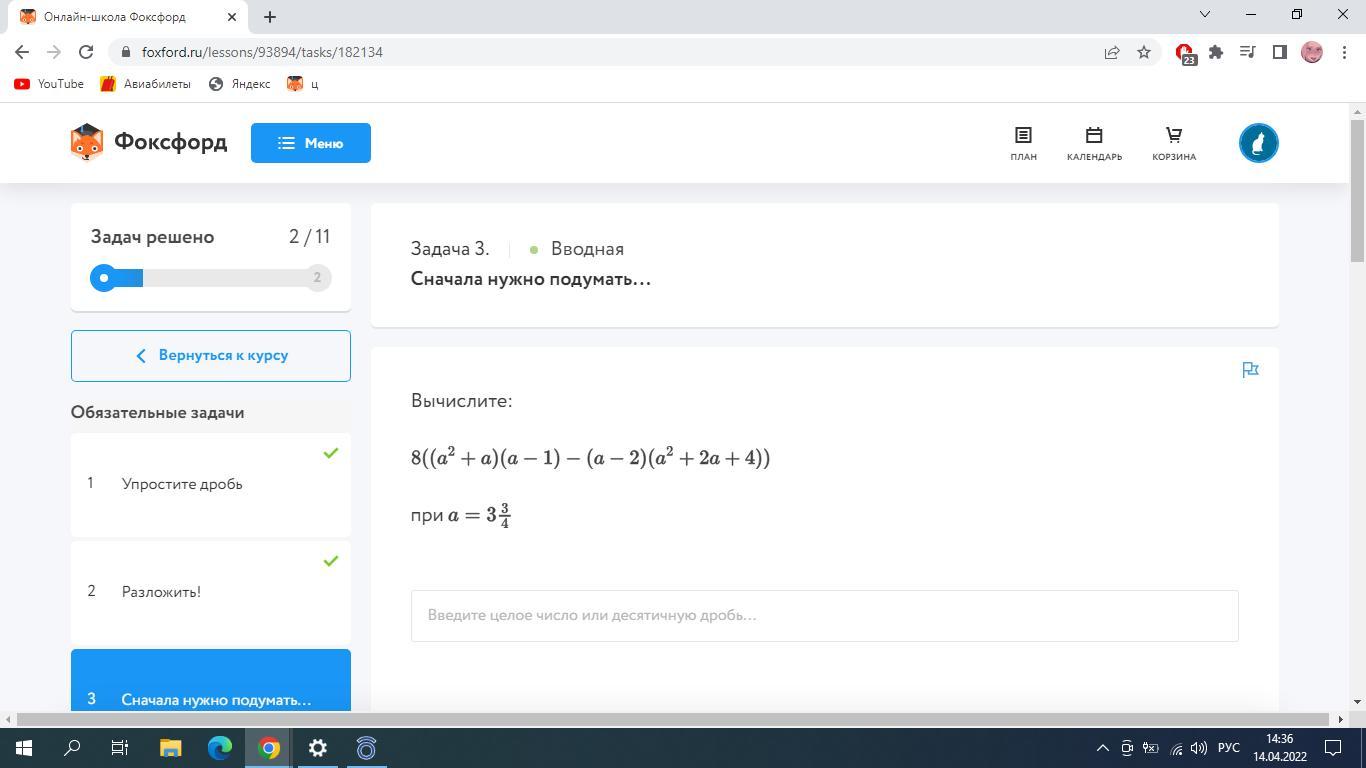The image size is (1366, 768).
Task: Open the ц bookmark
Action: coord(303,84)
